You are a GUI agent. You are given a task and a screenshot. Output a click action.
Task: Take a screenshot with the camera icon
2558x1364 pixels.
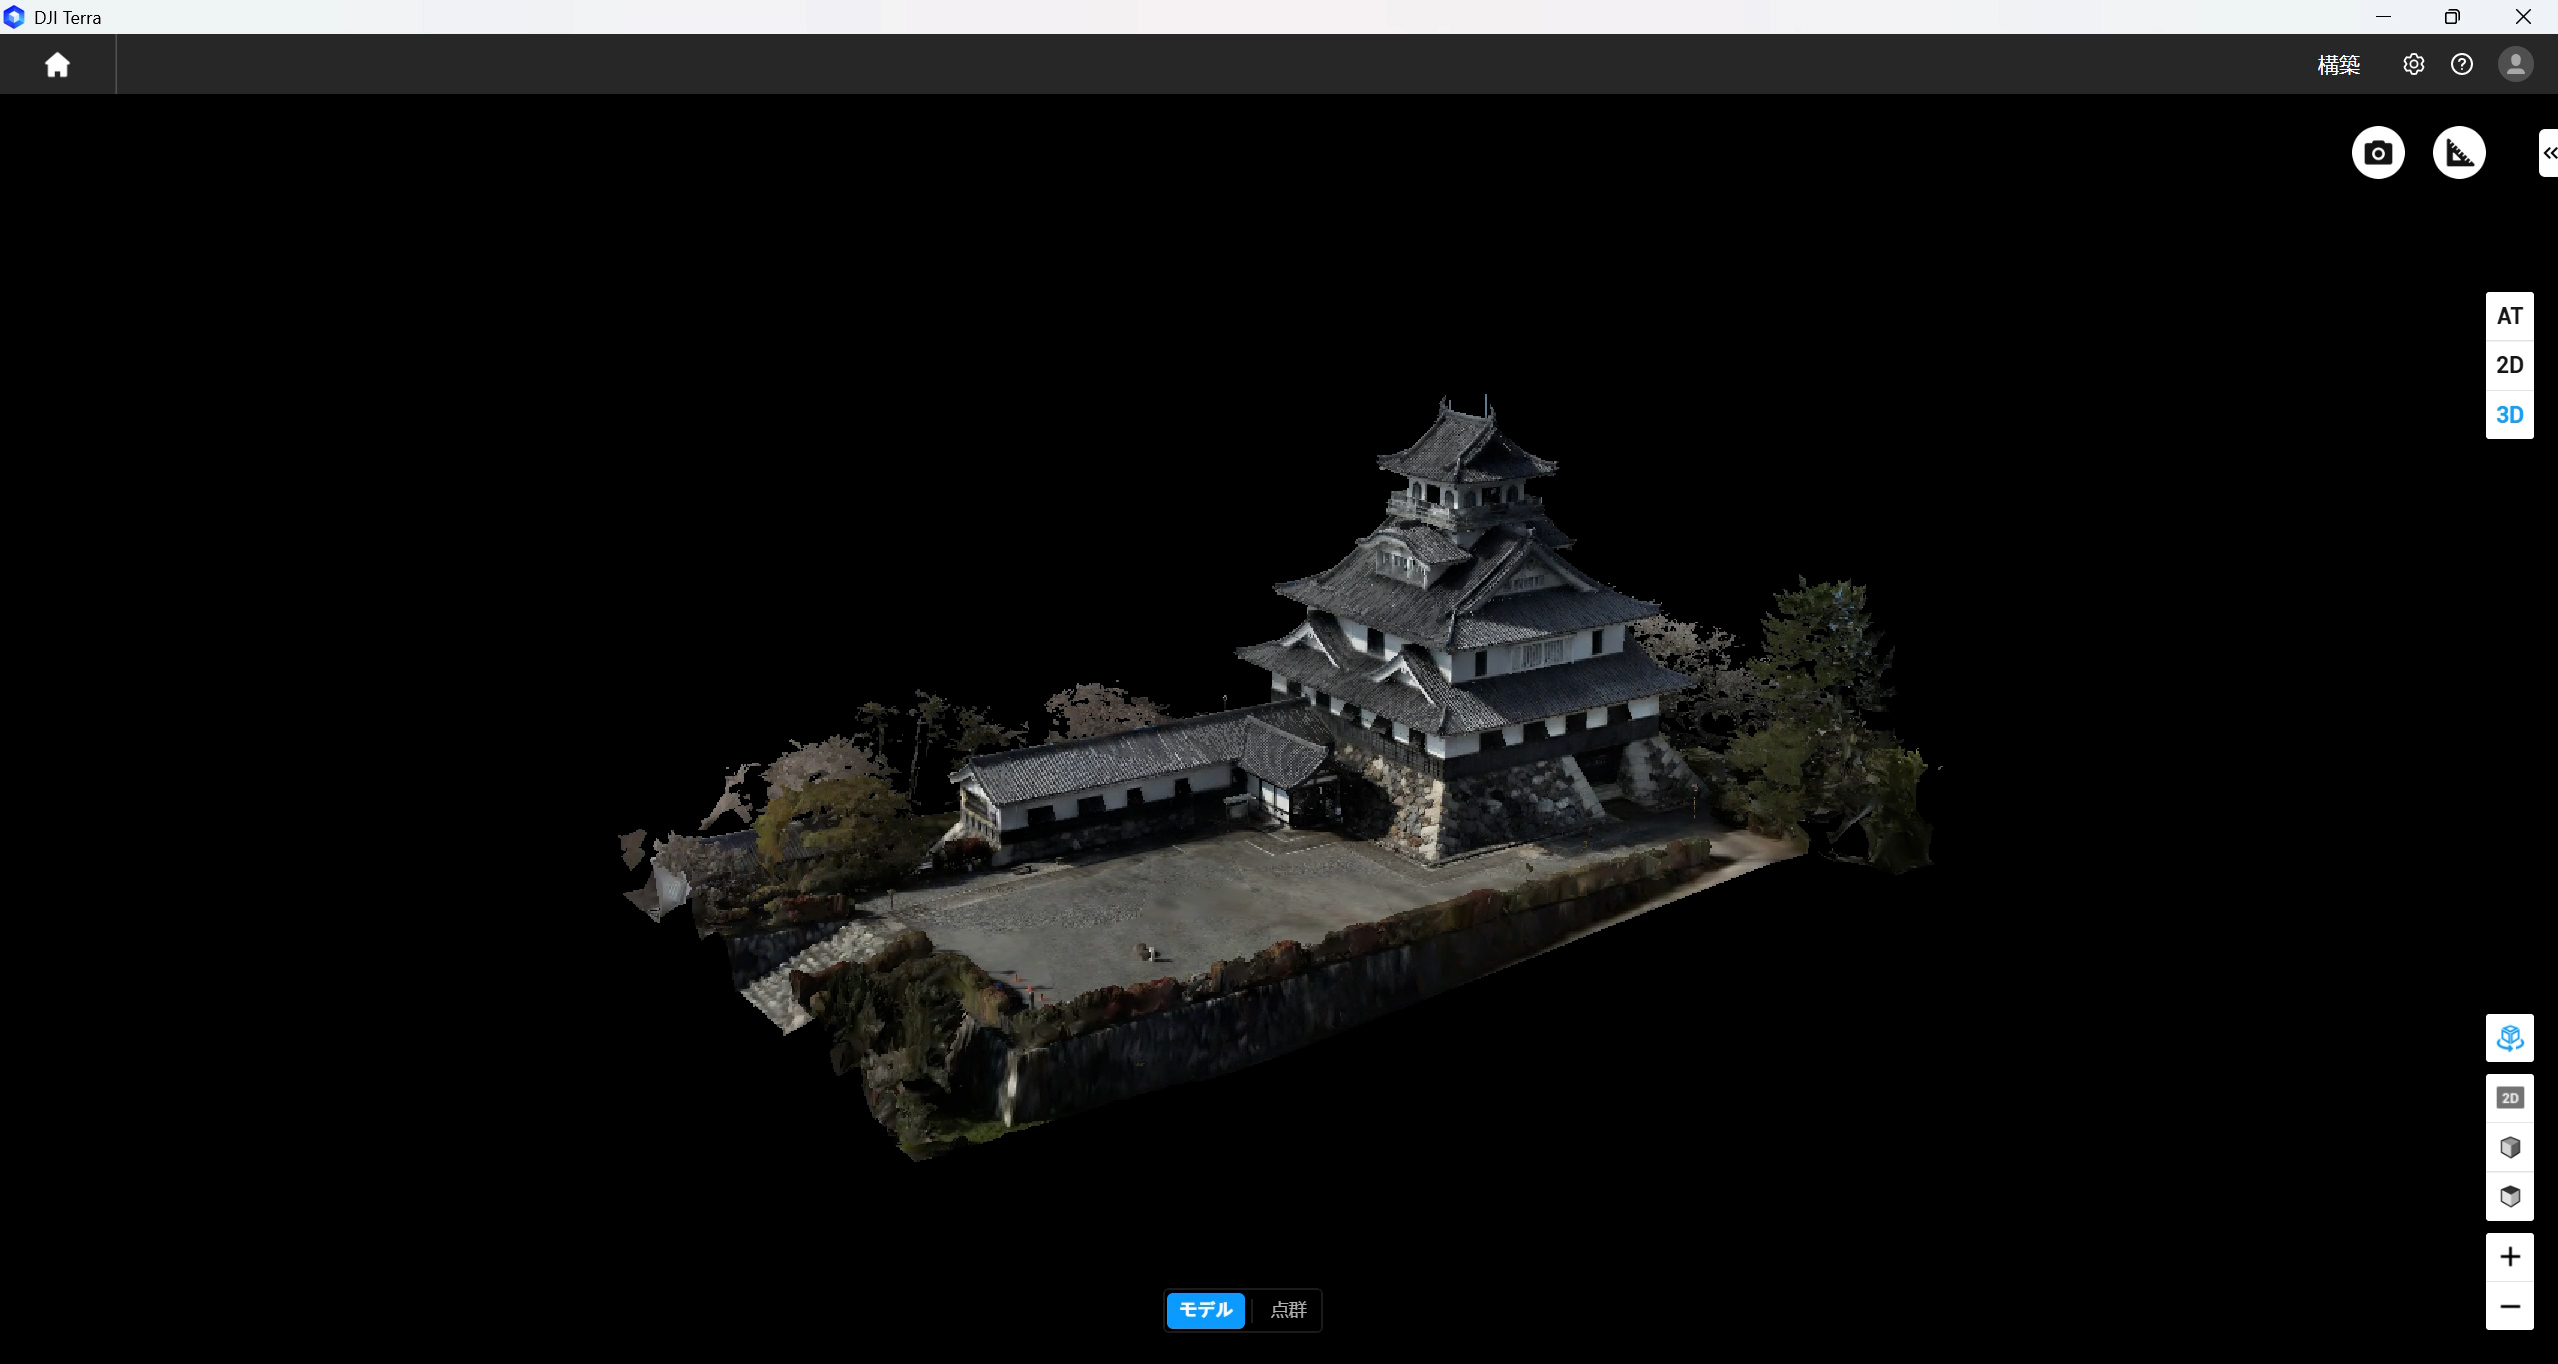click(x=2378, y=153)
